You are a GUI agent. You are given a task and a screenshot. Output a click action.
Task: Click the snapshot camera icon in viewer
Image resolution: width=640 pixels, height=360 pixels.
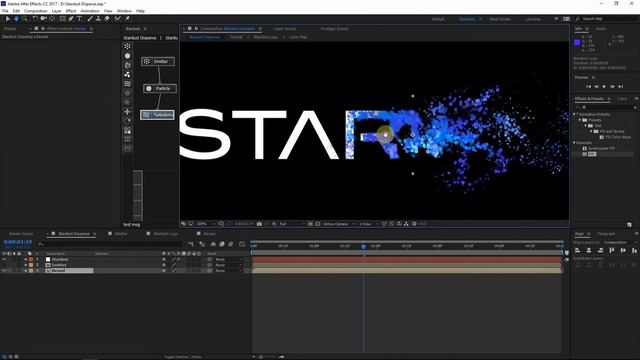[x=259, y=224]
